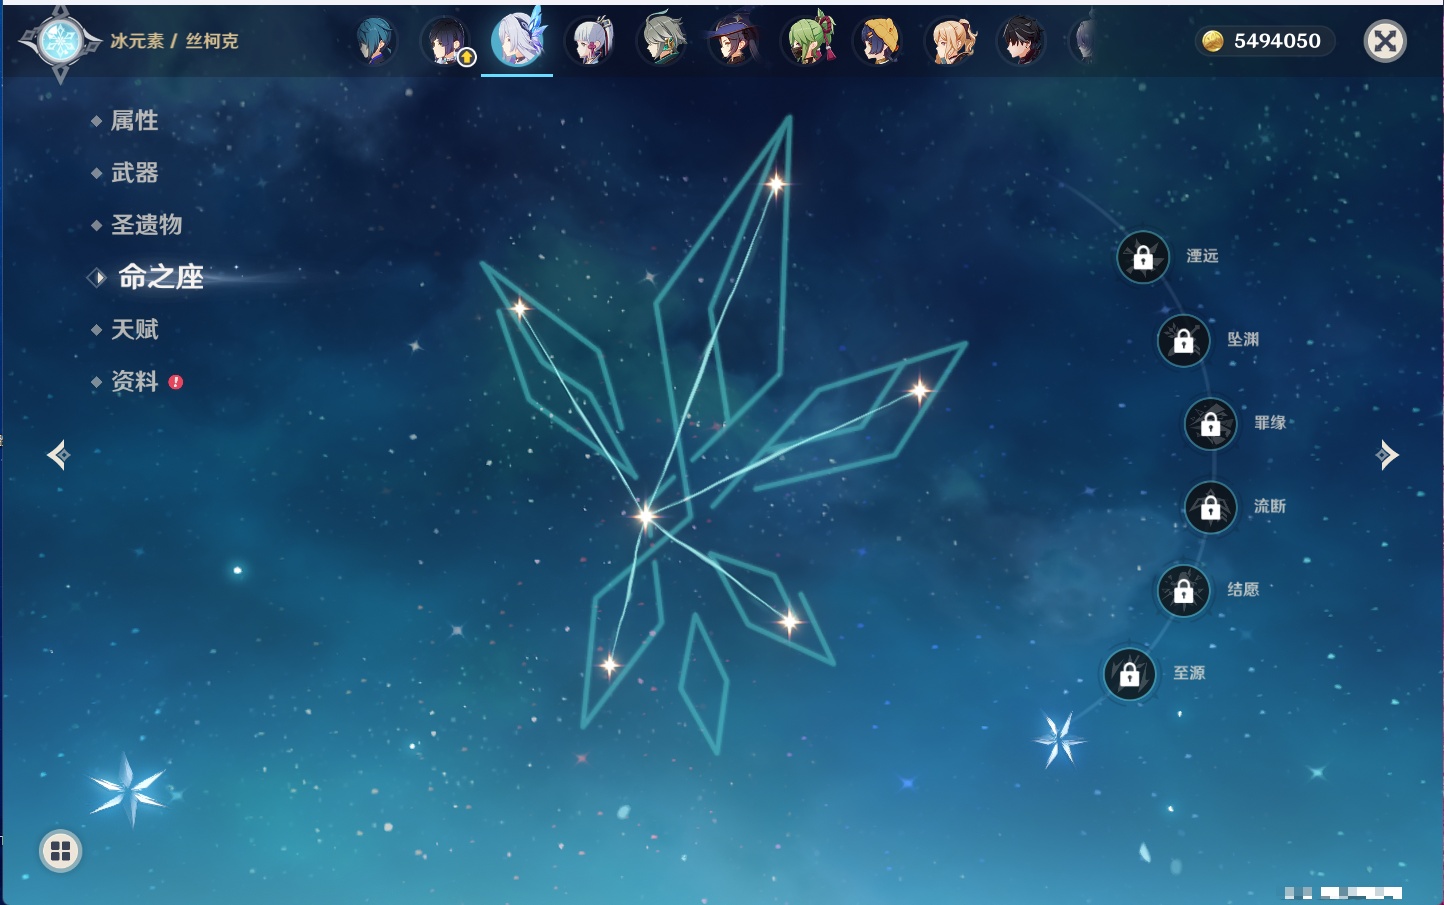Viewport: 1444px width, 905px height.
Task: Select the locked 坠渊 constellation icon
Action: pos(1183,341)
